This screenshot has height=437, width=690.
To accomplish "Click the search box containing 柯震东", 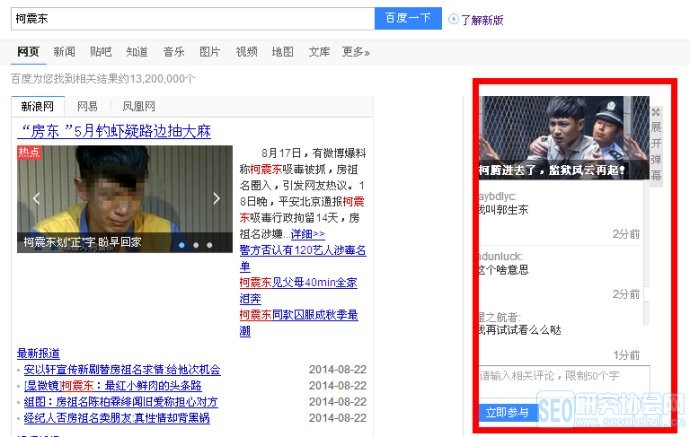I will click(190, 18).
